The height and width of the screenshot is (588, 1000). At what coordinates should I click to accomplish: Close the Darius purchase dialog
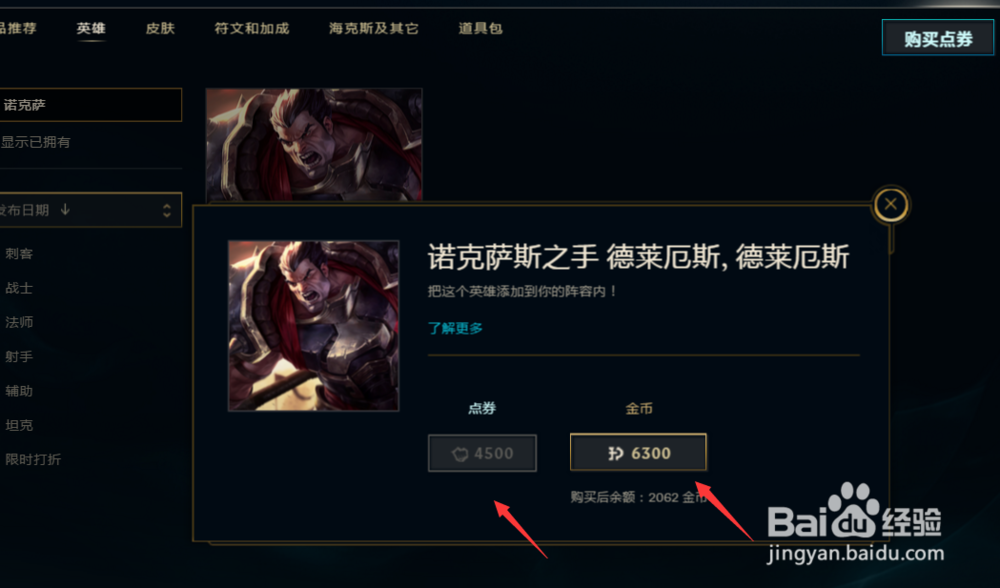(x=890, y=204)
